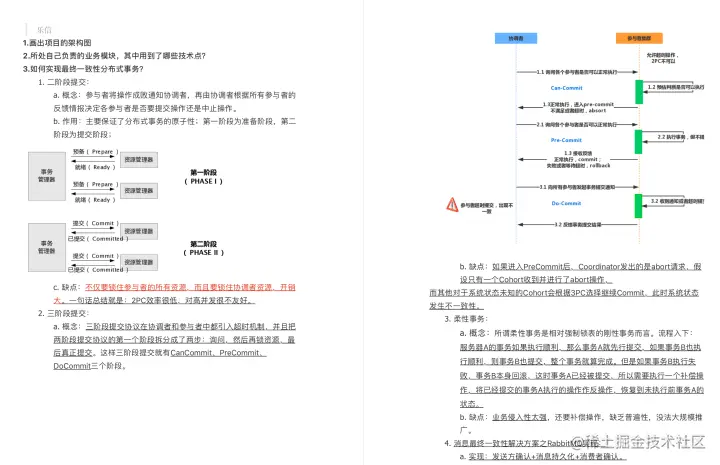Click the red warning triangle icon
720x465 pixels.
coord(452,204)
